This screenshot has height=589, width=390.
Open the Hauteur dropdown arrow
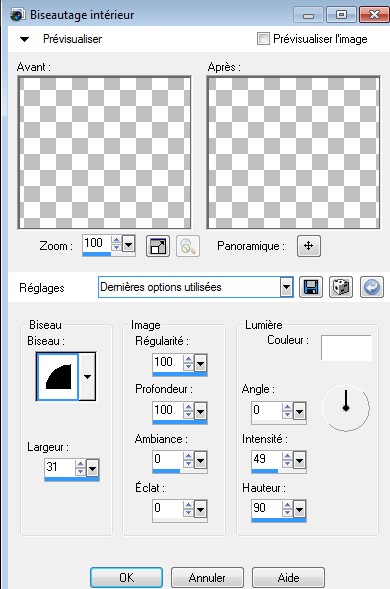(x=299, y=509)
